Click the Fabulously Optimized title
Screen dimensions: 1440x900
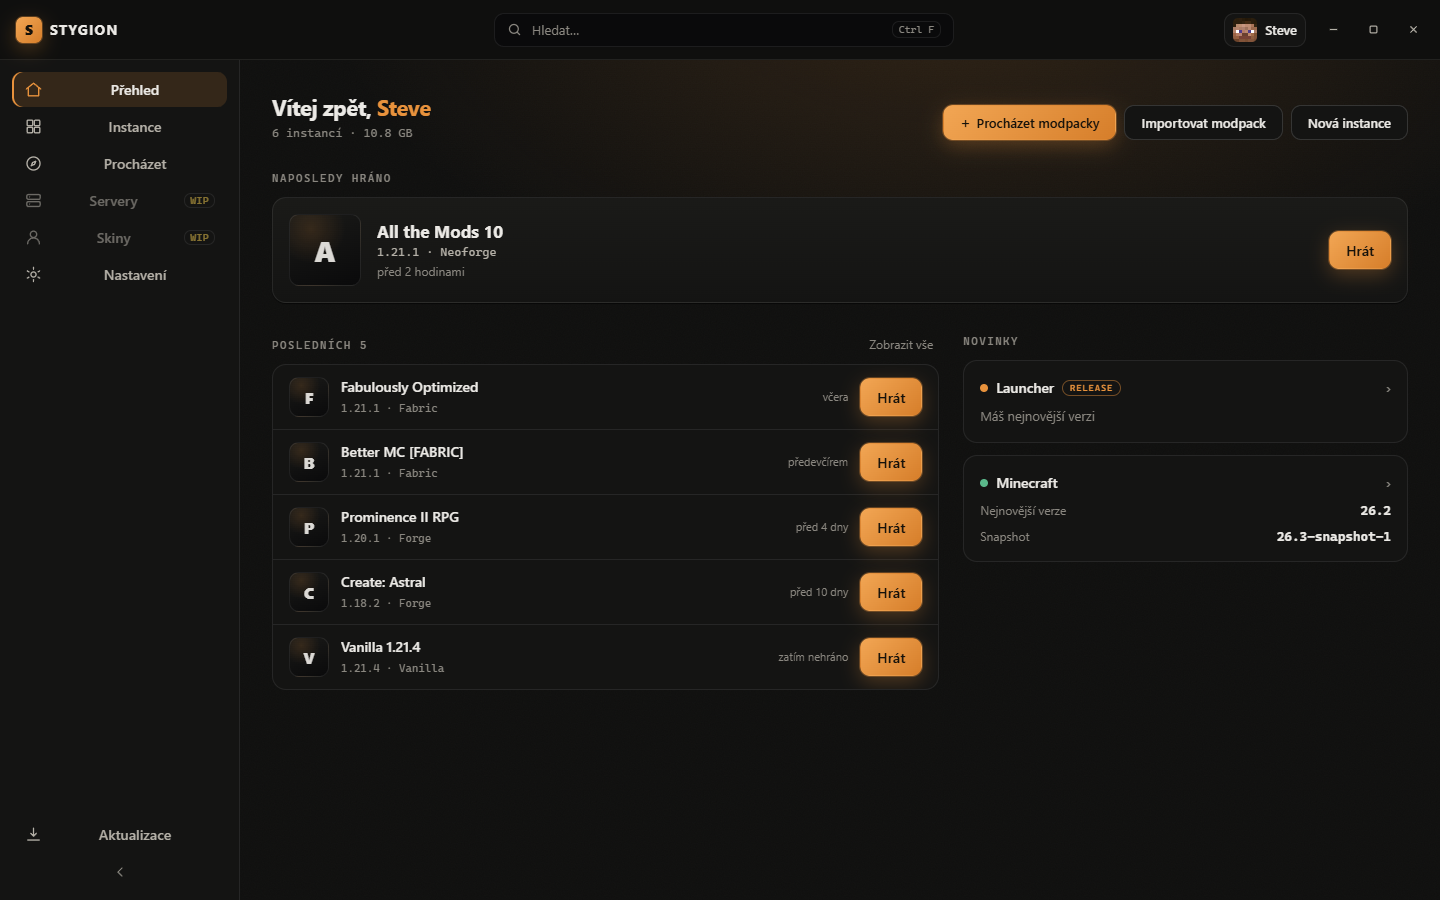[409, 387]
